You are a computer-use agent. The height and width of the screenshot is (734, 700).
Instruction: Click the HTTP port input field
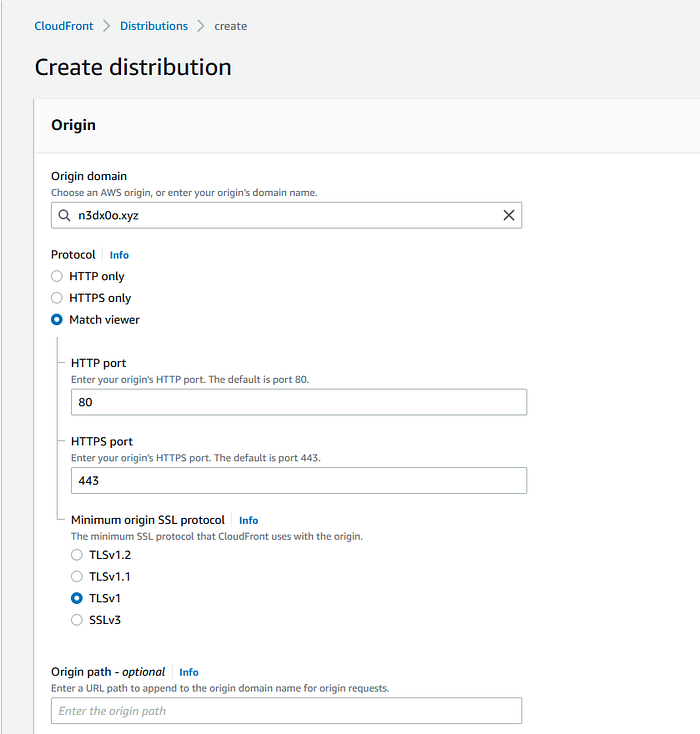298,402
